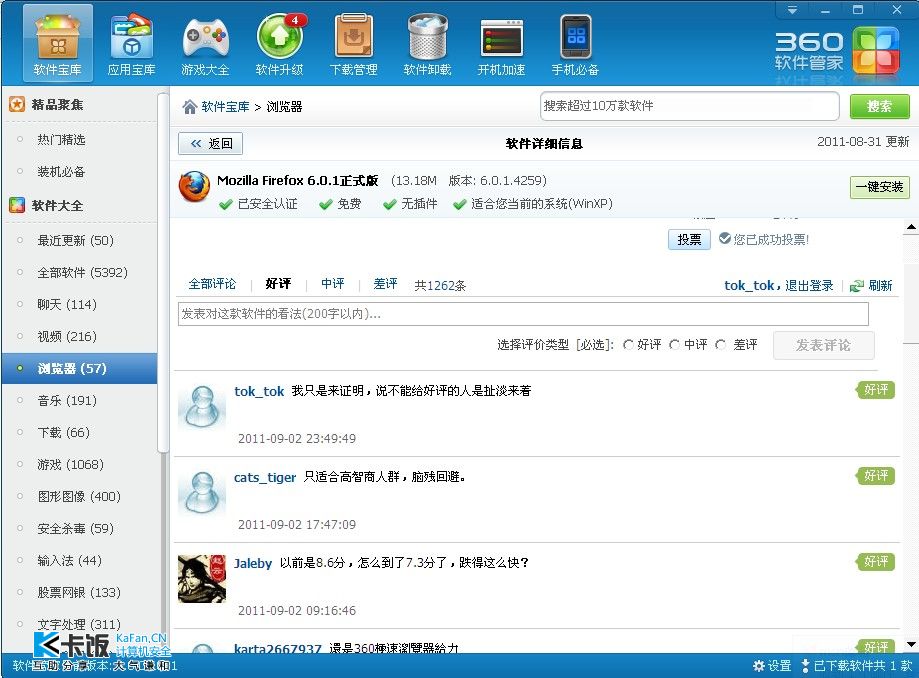This screenshot has height=678, width=919.
Task: Select the 中评 radio button for review type
Action: [x=675, y=345]
